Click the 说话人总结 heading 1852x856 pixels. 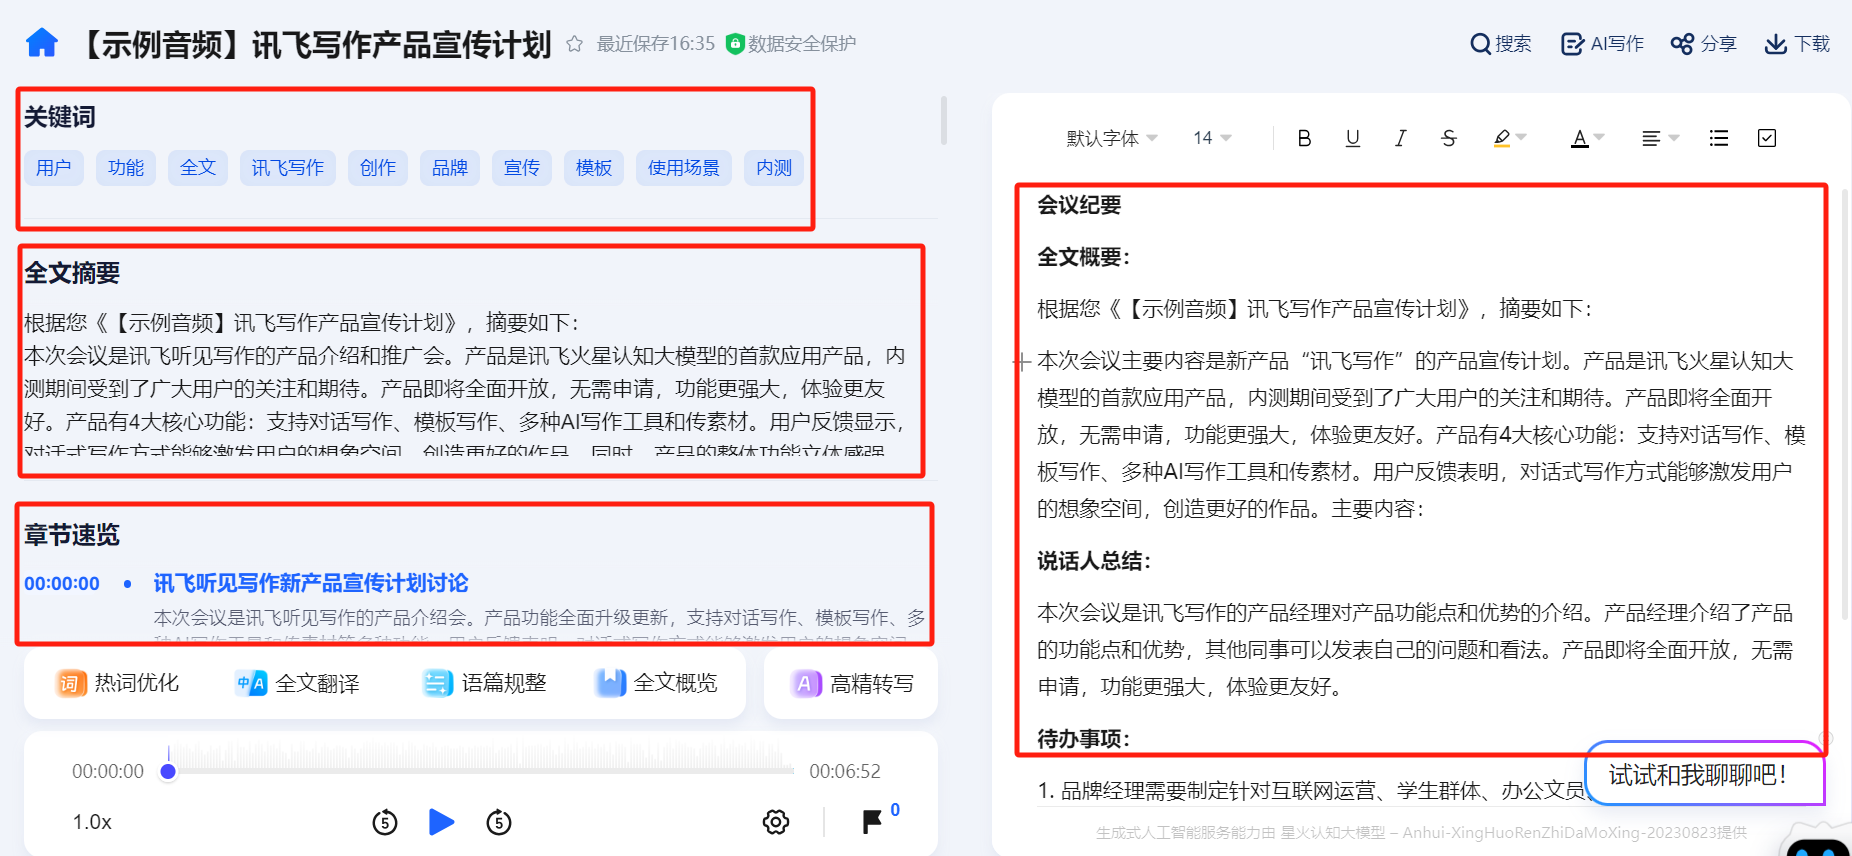point(1094,561)
